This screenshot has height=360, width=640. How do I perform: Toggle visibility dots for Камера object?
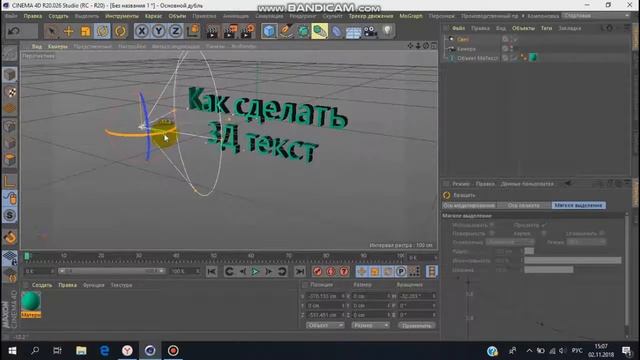coord(511,49)
